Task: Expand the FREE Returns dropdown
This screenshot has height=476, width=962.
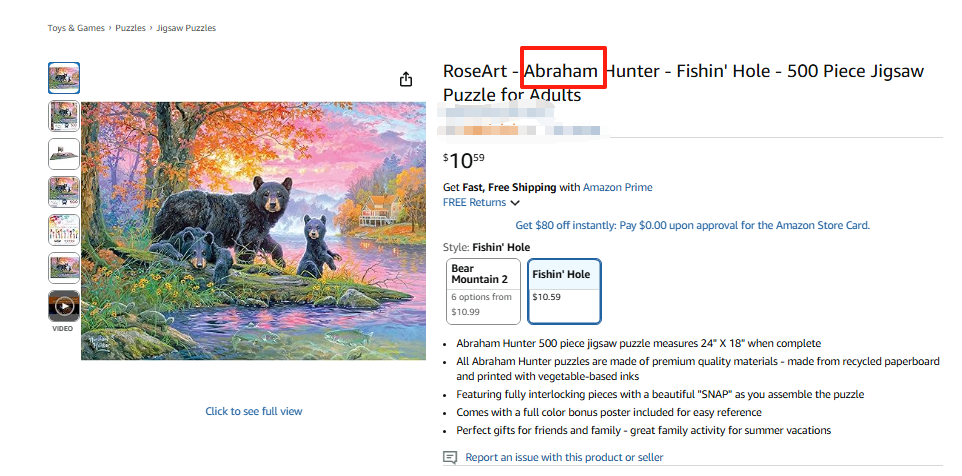Action: 481,203
